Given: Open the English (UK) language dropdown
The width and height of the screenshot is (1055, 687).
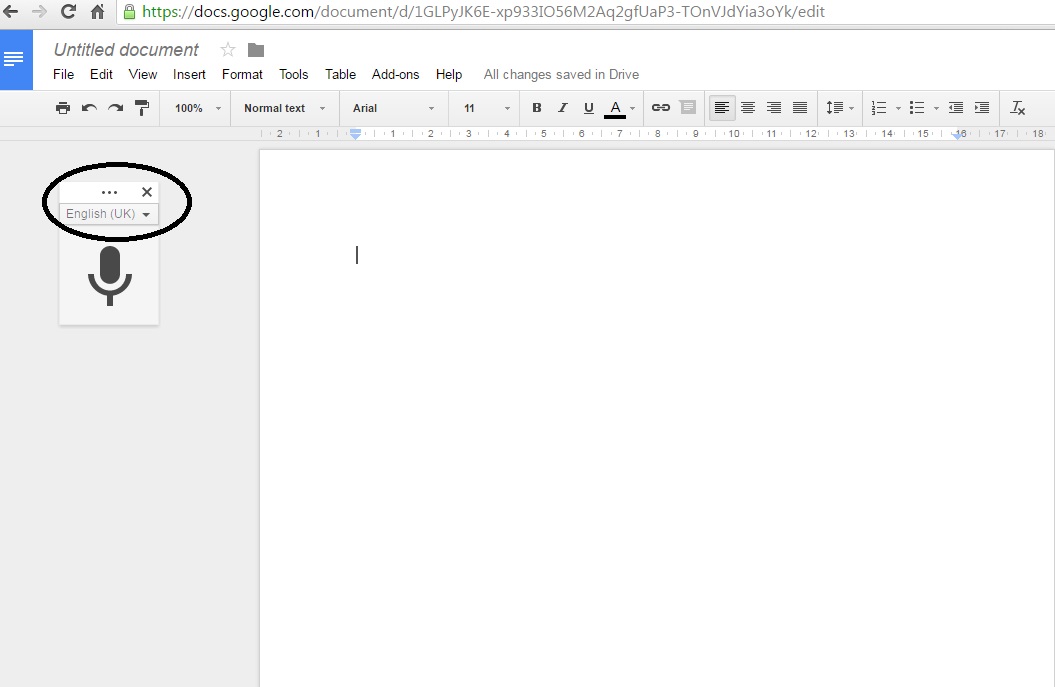Looking at the screenshot, I should [x=108, y=214].
